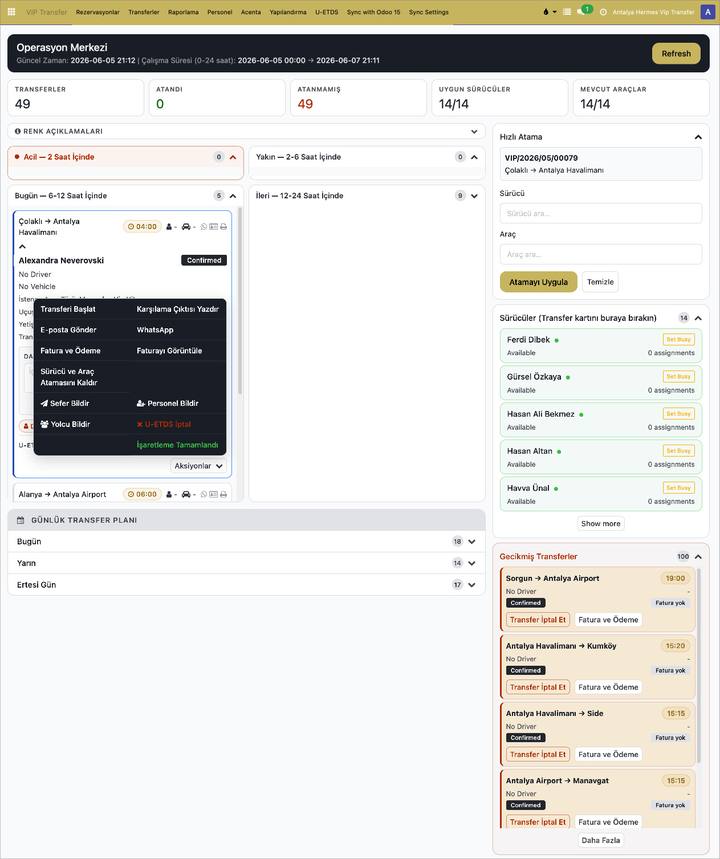The width and height of the screenshot is (720, 859).
Task: Collapse the Sürücüler panel
Action: (698, 318)
